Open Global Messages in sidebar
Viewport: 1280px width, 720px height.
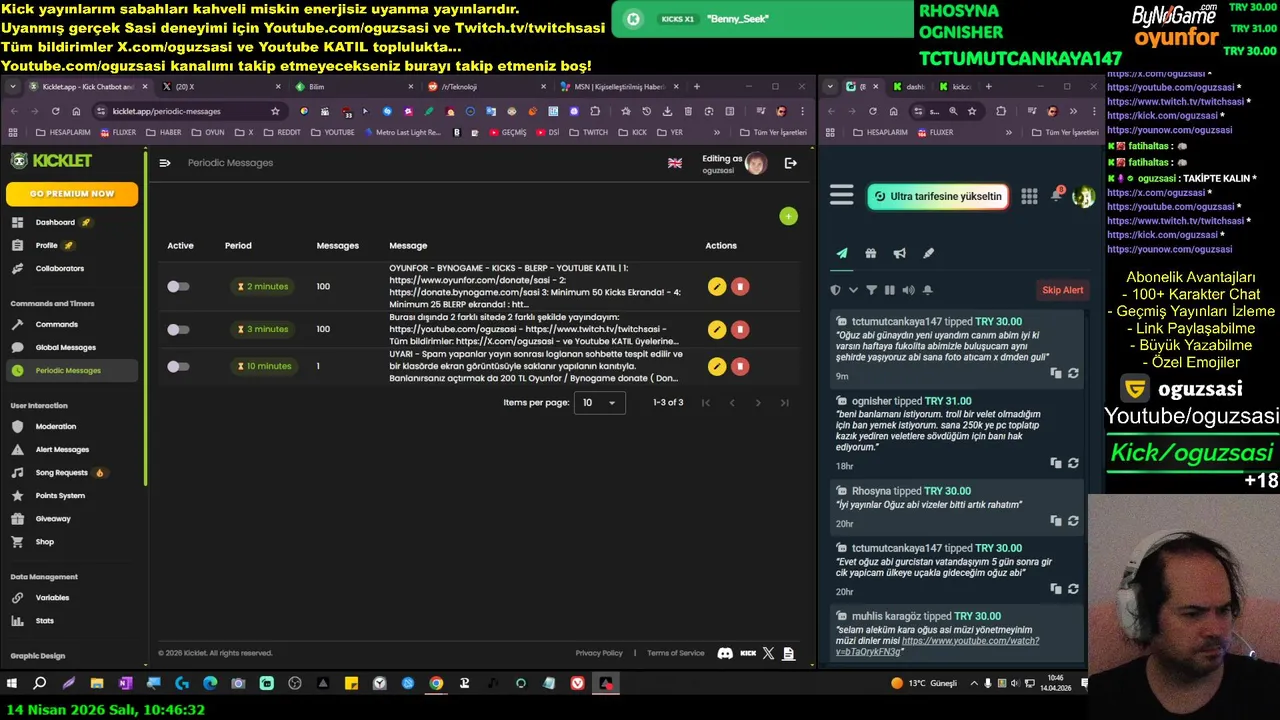pos(66,347)
